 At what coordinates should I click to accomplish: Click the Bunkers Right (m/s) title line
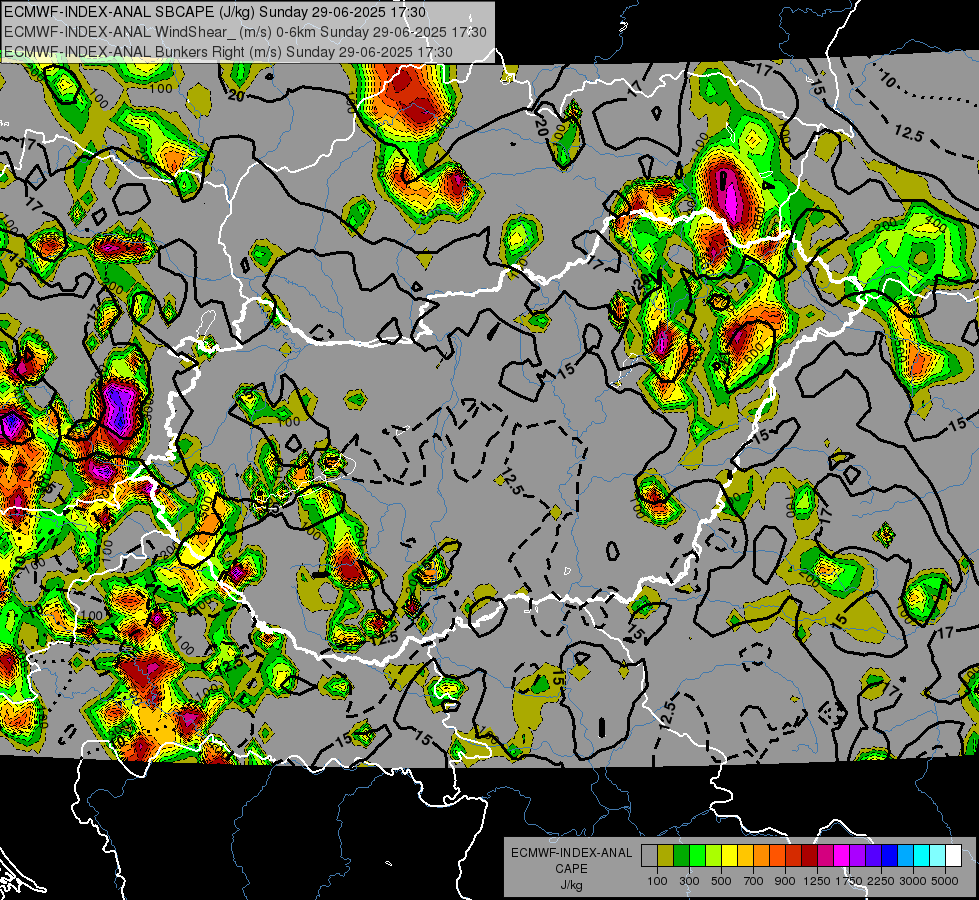click(x=228, y=52)
